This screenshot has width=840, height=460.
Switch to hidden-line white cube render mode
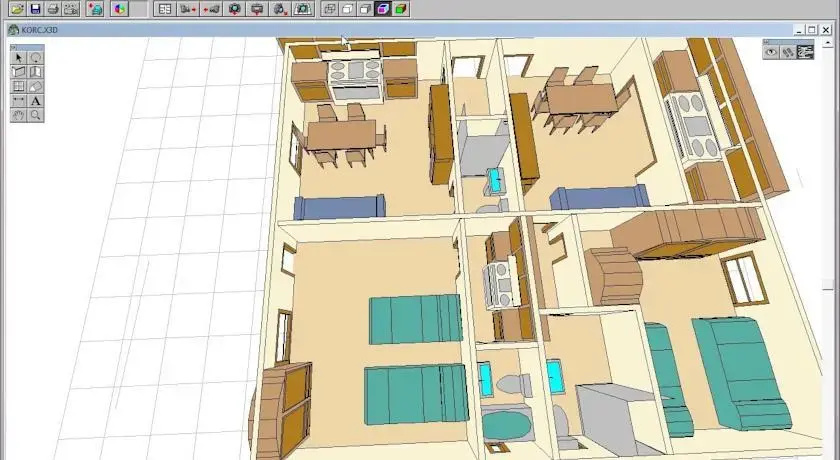coord(348,9)
